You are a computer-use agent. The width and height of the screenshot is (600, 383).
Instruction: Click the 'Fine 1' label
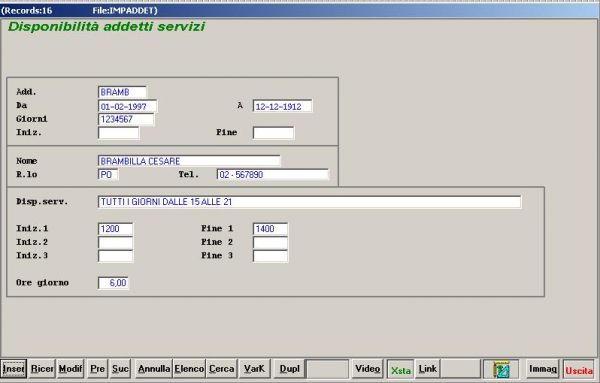coord(217,228)
